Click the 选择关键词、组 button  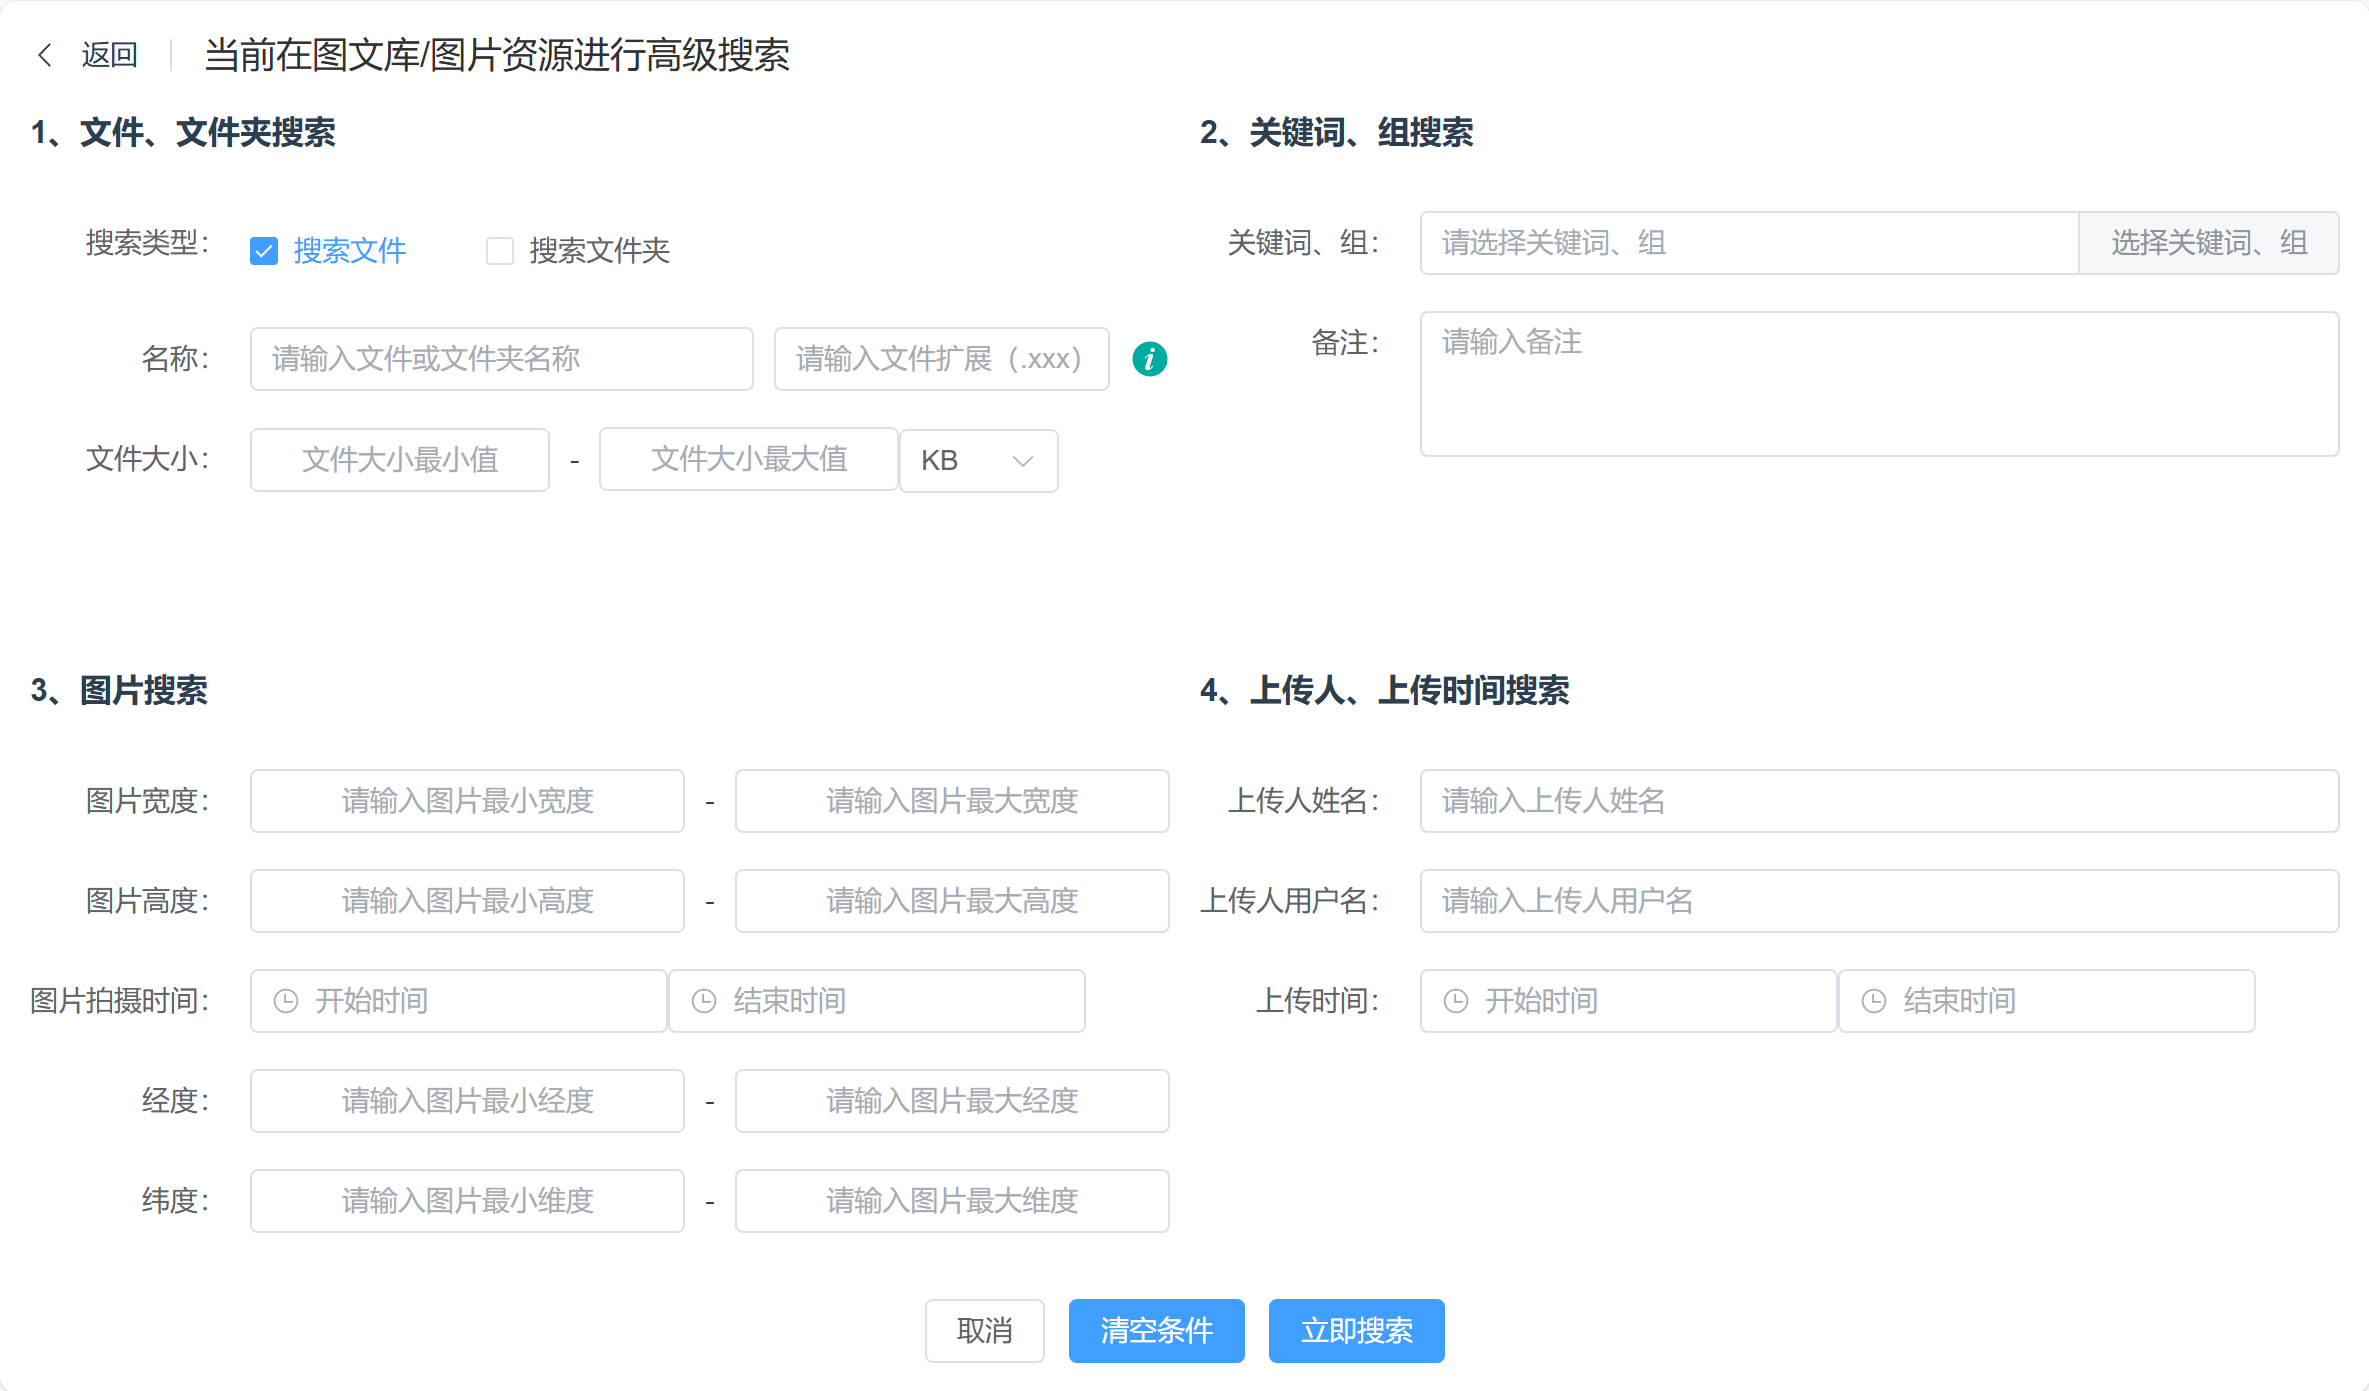coord(2208,243)
